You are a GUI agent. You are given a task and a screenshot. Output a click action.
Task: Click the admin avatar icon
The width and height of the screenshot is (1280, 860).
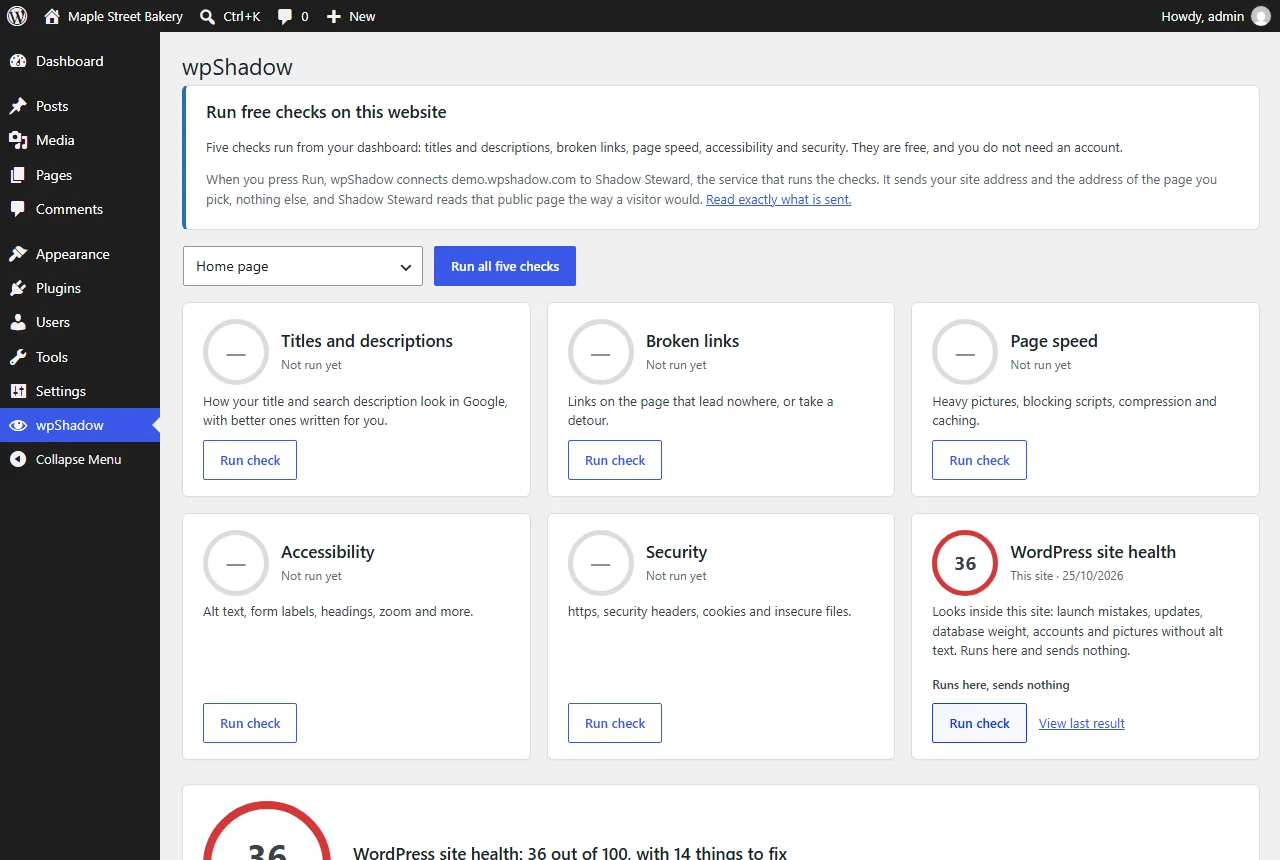coord(1260,16)
